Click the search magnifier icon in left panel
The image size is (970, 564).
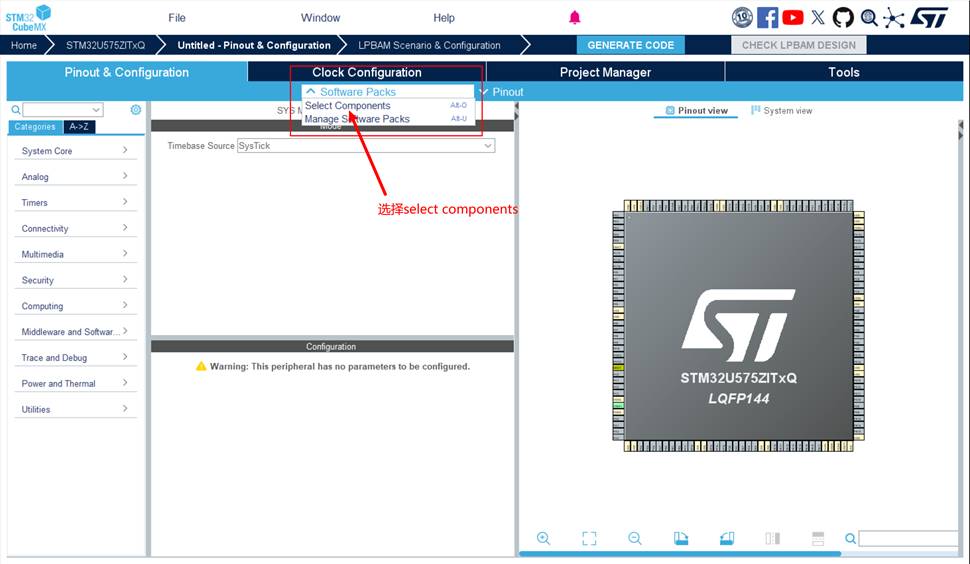pyautogui.click(x=15, y=110)
